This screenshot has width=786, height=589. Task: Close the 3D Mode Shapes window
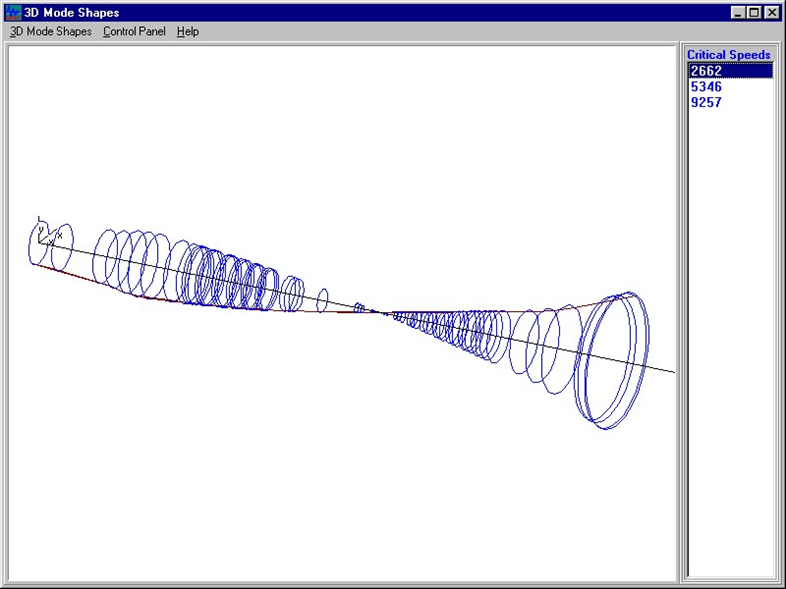772,12
